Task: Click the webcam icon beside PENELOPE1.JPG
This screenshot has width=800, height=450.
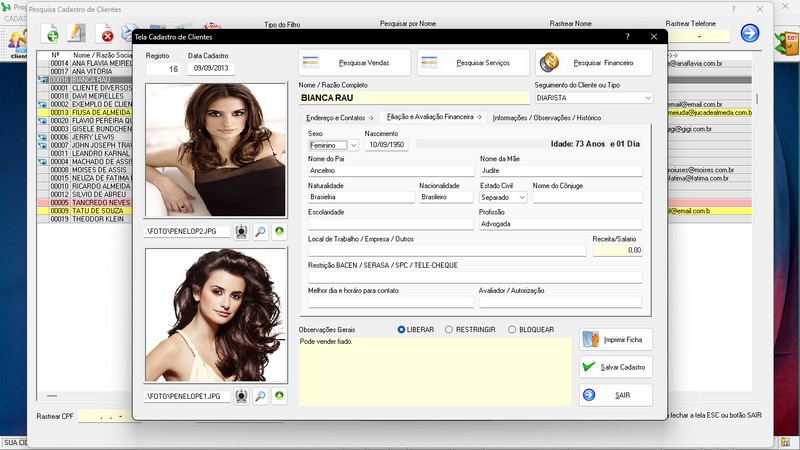Action: tap(241, 396)
